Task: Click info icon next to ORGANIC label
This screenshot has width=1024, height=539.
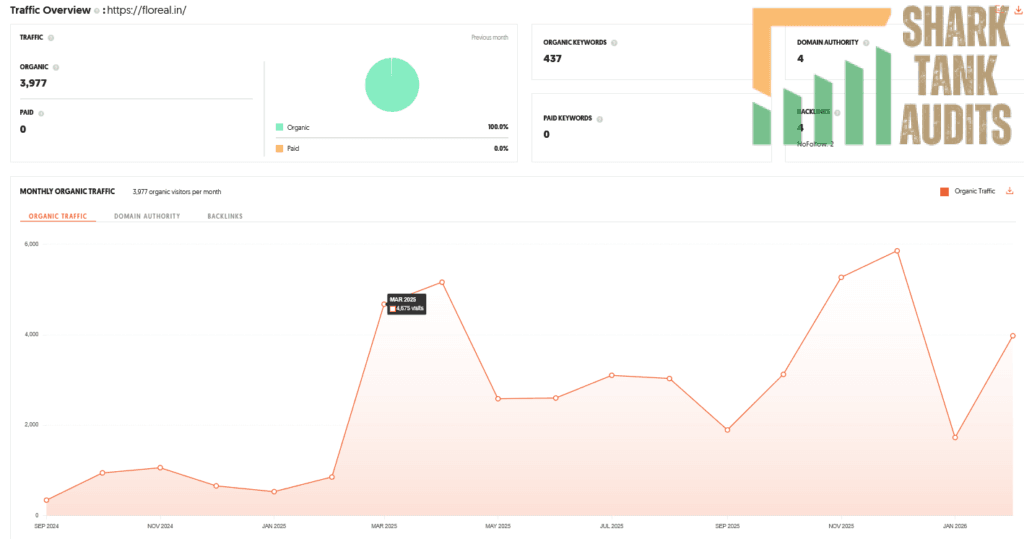Action: click(x=56, y=67)
